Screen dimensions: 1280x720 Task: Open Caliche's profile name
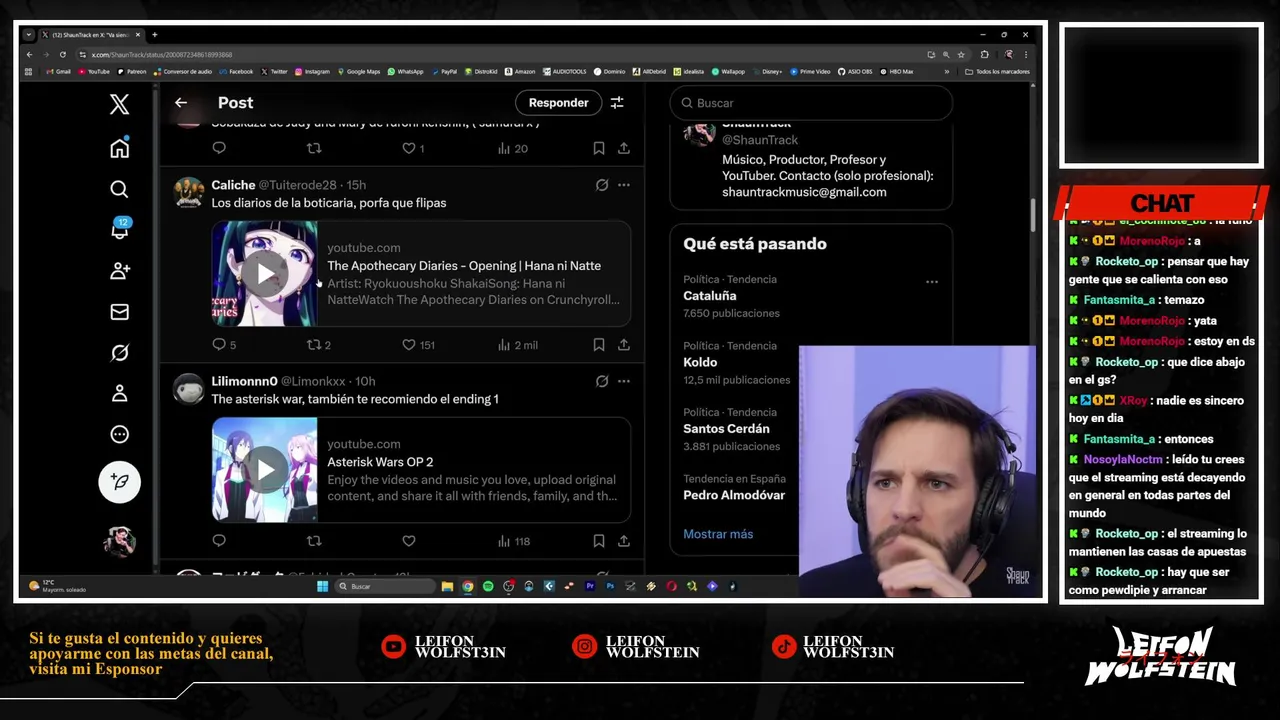coord(233,185)
